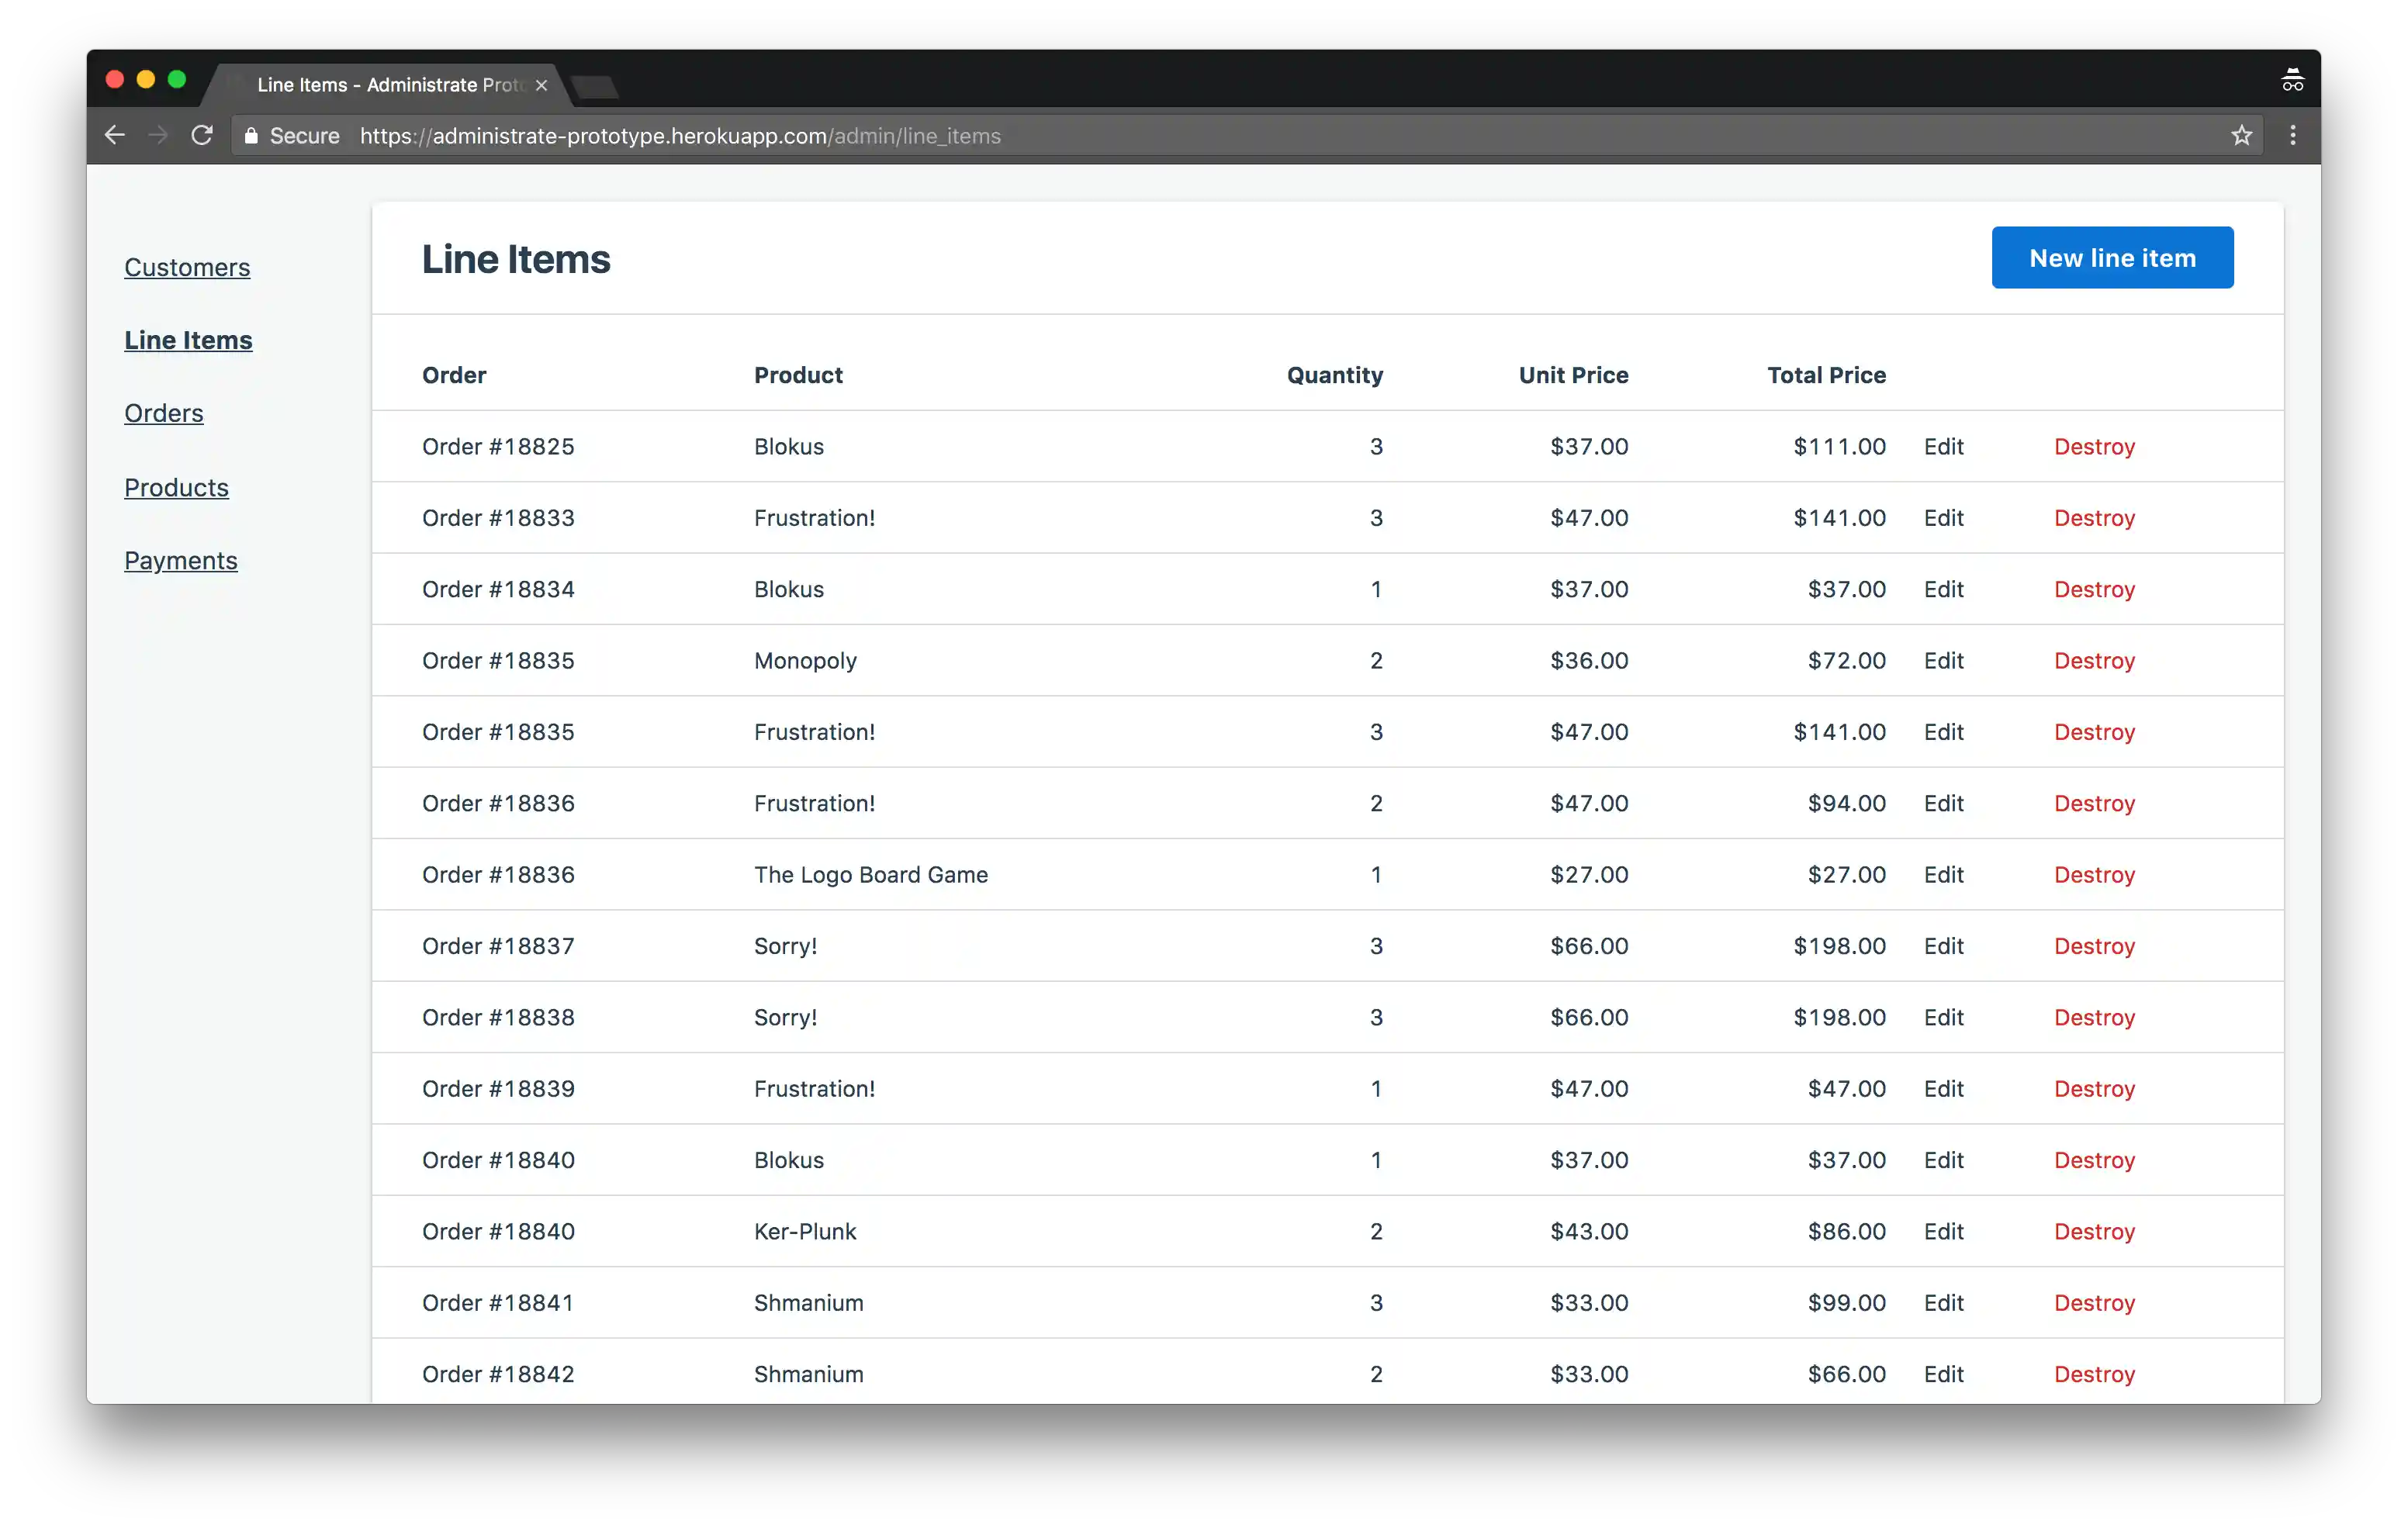Image resolution: width=2408 pixels, height=1528 pixels.
Task: Click the incognito icon in title bar
Action: pyautogui.click(x=2292, y=80)
